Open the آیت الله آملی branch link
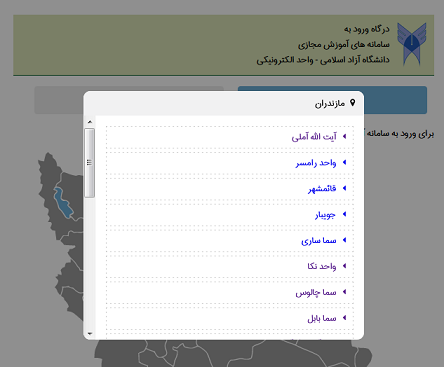The width and height of the screenshot is (444, 367). point(314,137)
